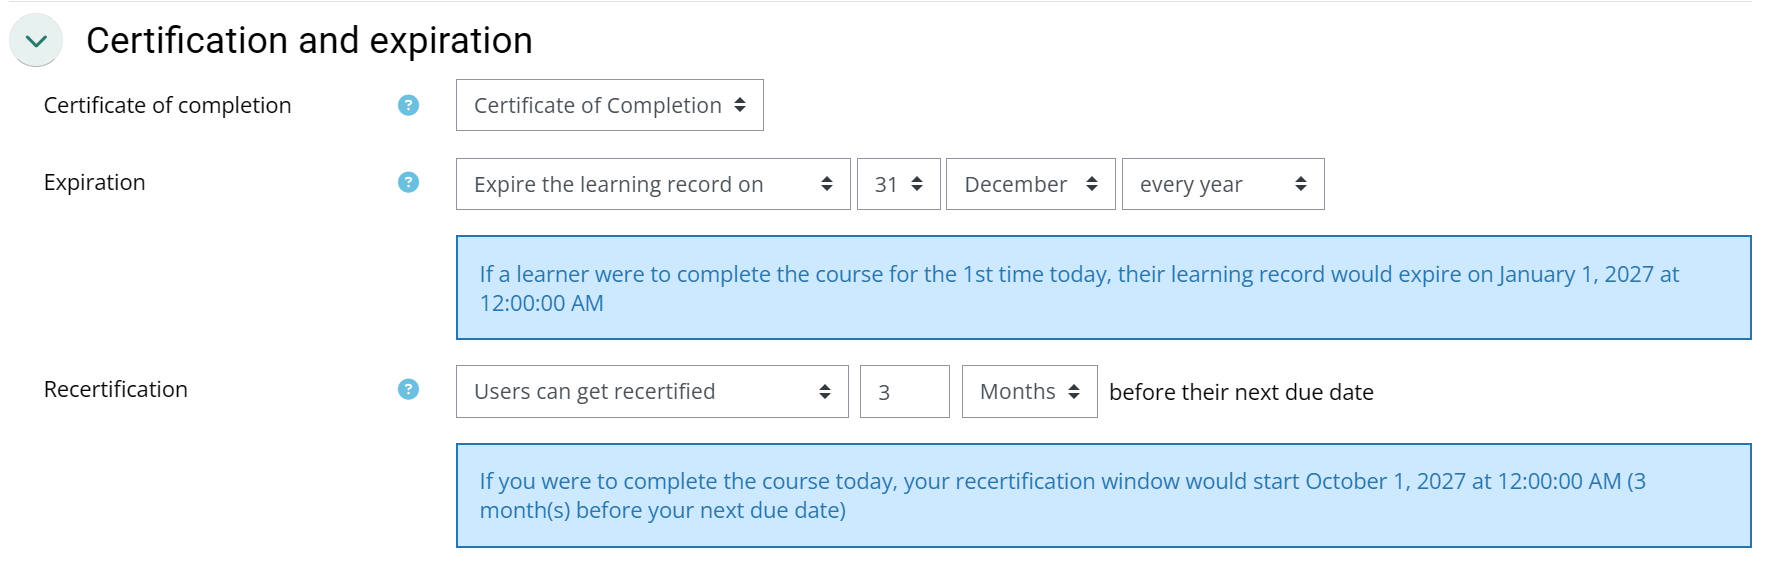1770x562 pixels.
Task: Open the expiration day dropdown showing 31
Action: [x=898, y=184]
